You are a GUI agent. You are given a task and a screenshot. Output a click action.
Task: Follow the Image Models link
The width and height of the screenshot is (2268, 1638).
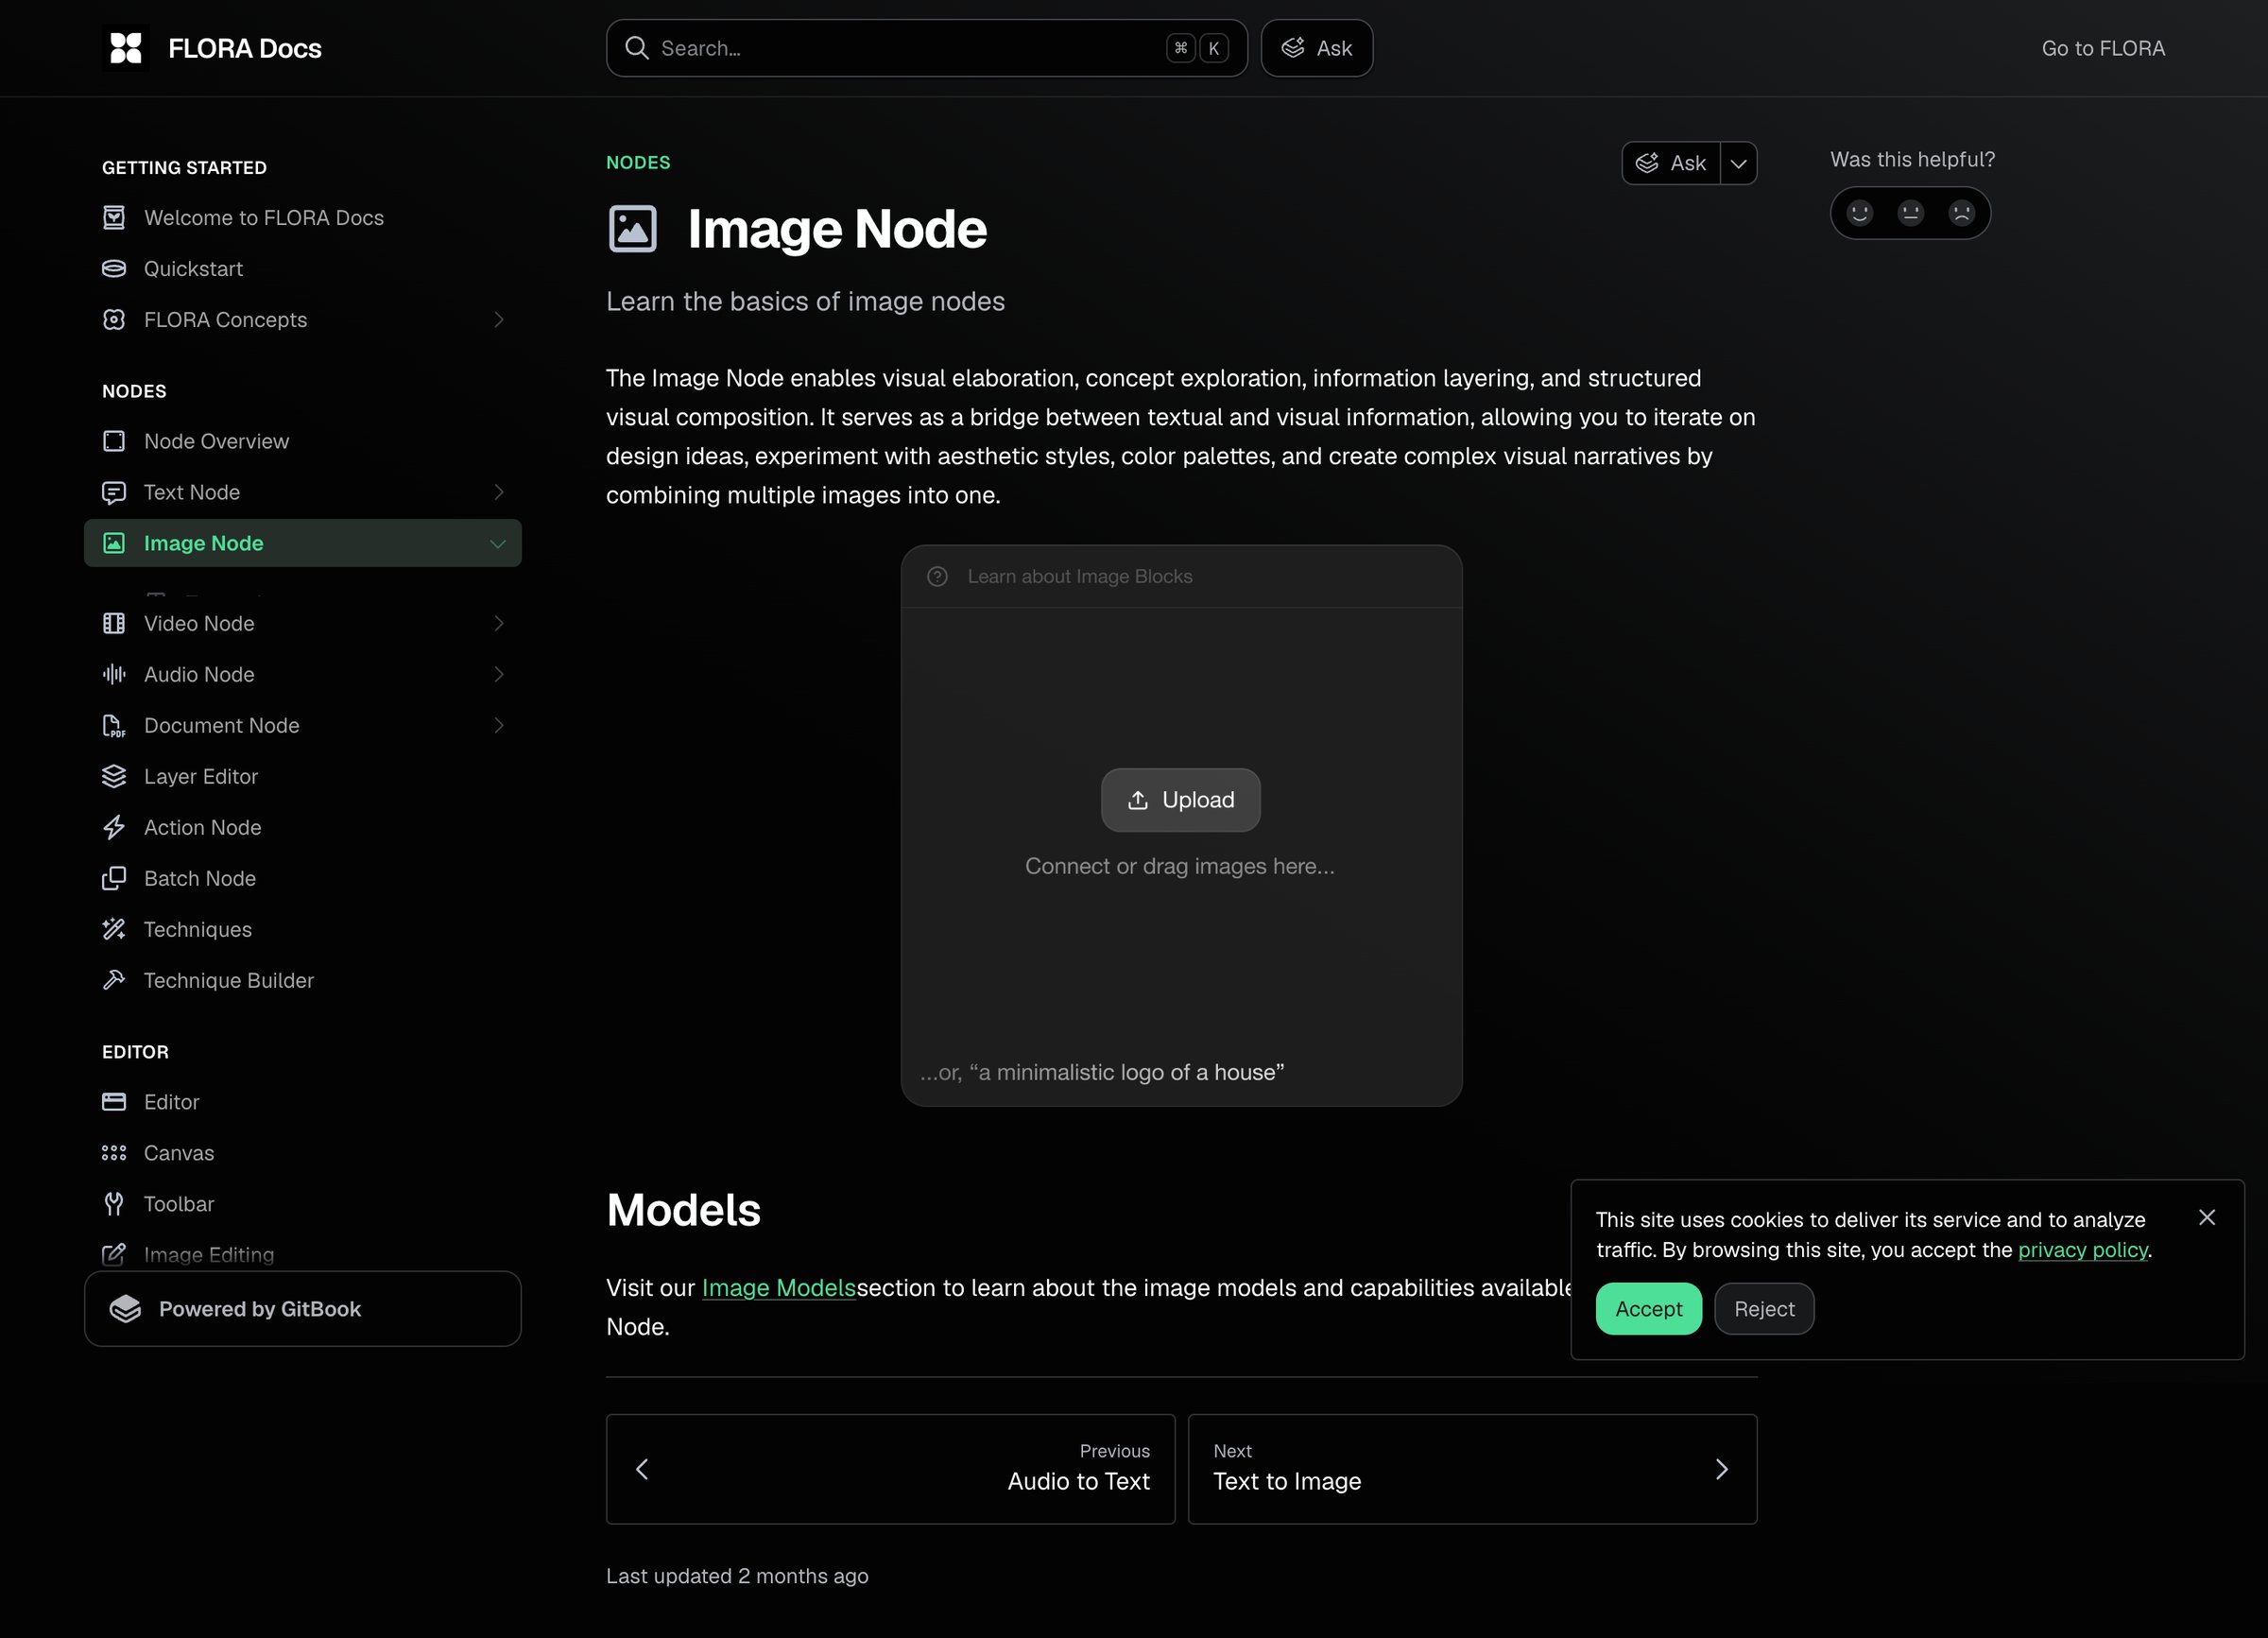[778, 1287]
